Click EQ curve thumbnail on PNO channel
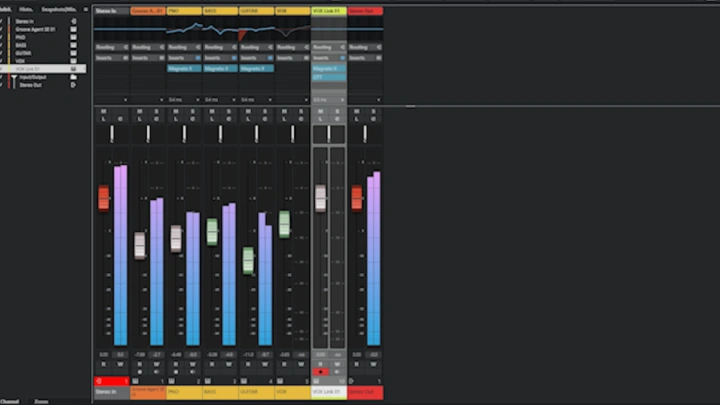 (184, 30)
